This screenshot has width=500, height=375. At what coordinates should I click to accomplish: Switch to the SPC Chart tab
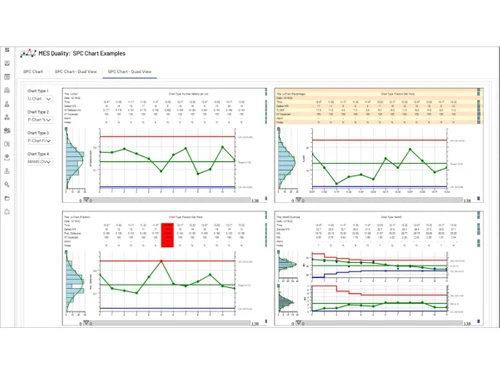33,71
